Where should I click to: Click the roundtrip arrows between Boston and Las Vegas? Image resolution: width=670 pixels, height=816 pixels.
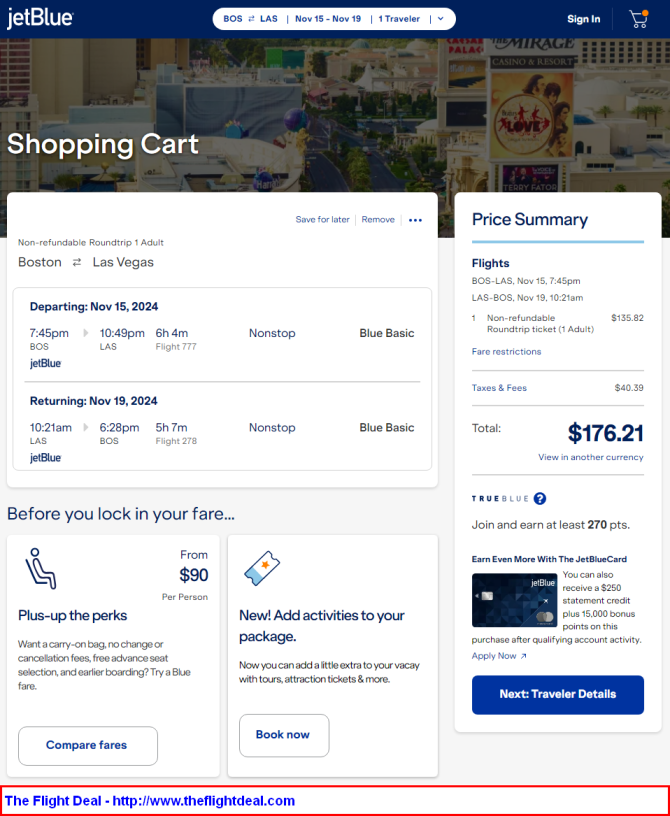point(77,262)
